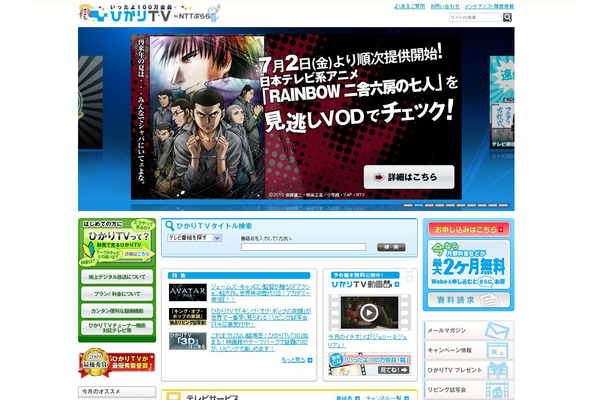
Task: Play the ひかりTV動画 preview video
Action: pos(369,312)
